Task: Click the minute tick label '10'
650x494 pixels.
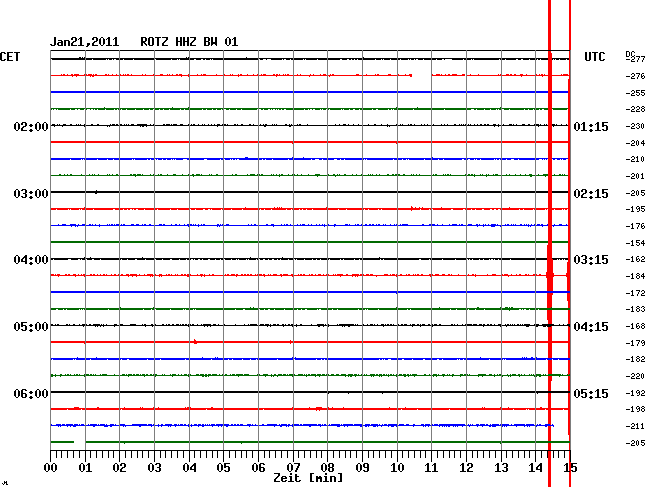Action: coord(397,468)
